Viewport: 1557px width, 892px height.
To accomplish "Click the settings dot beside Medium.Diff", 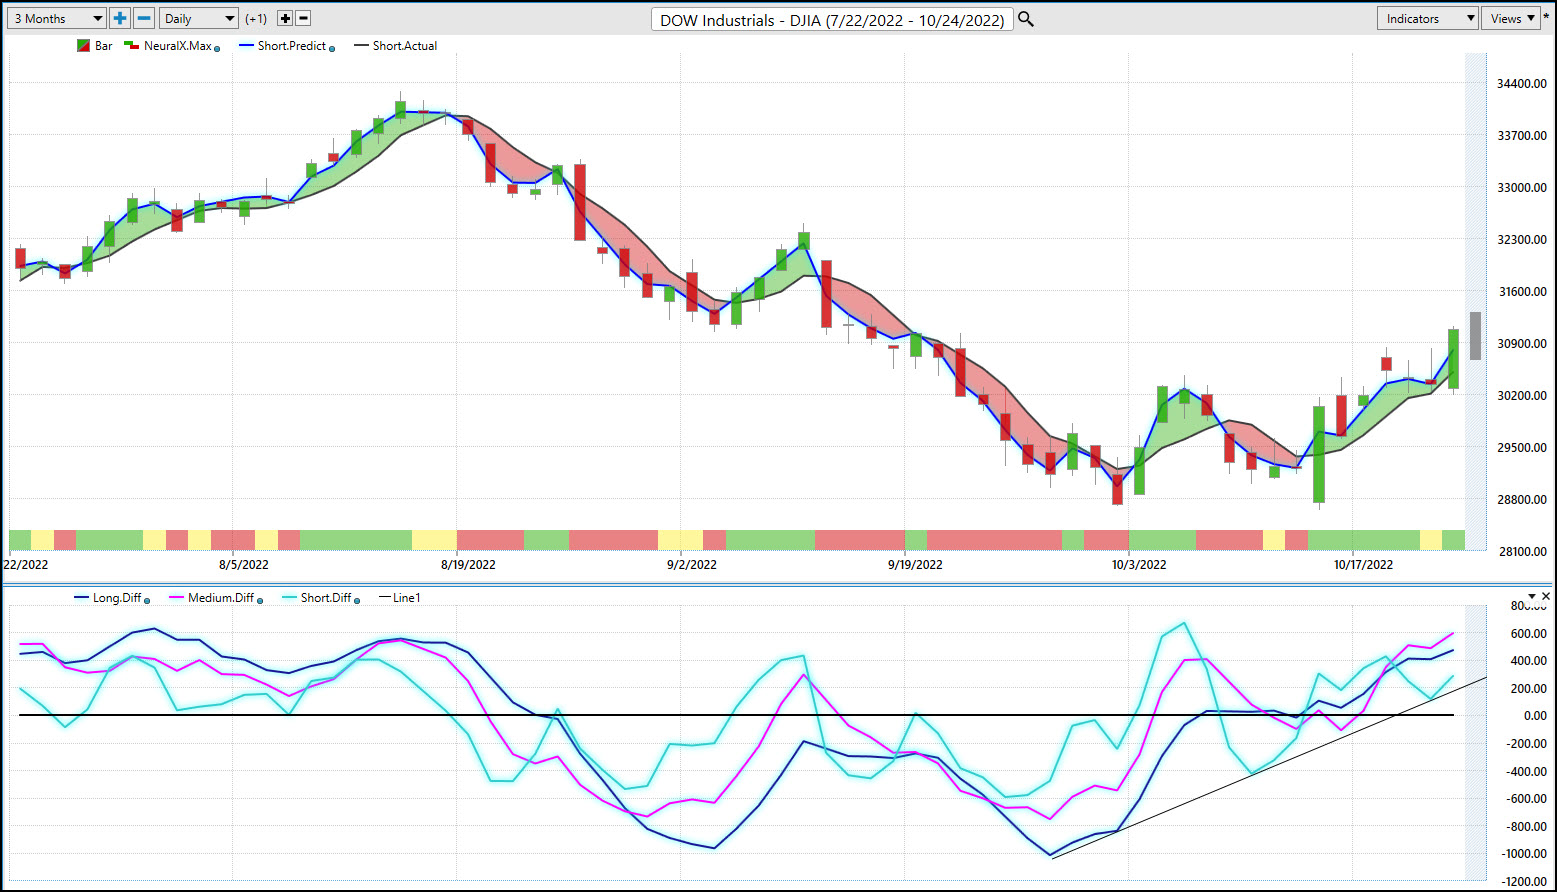I will click(x=260, y=600).
